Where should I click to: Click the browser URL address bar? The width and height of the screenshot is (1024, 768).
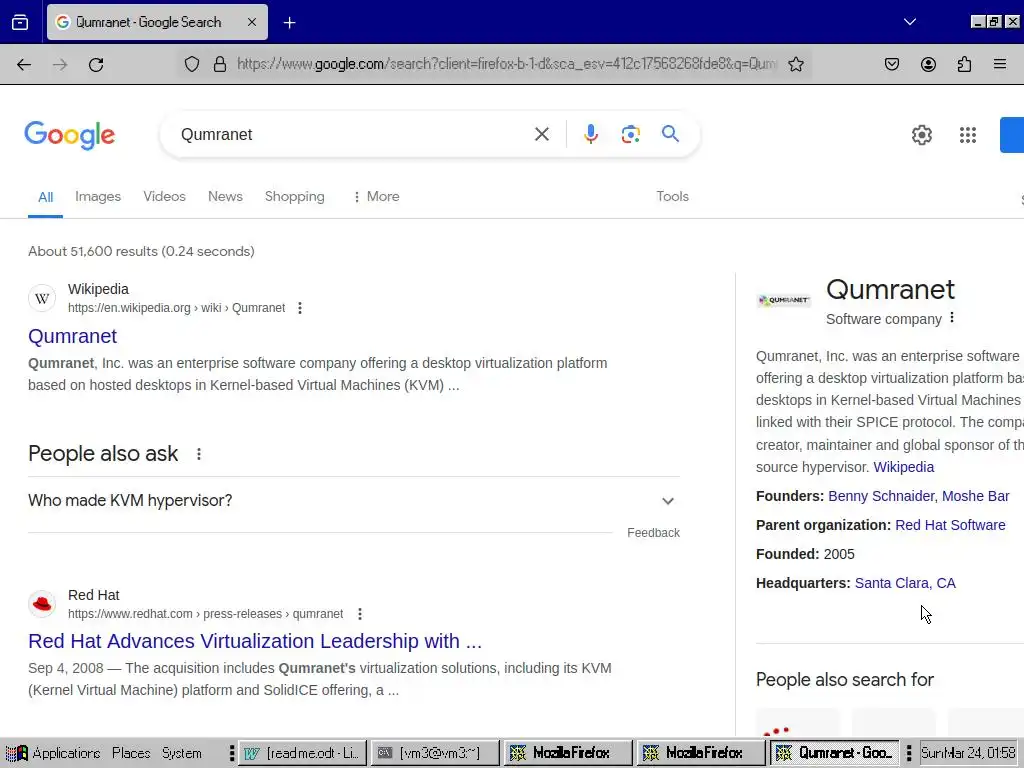pyautogui.click(x=506, y=64)
